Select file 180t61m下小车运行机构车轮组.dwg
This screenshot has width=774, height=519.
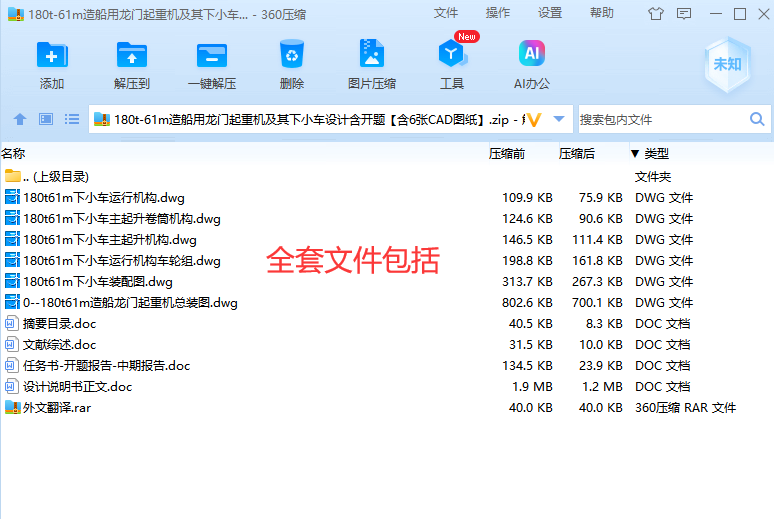[x=387, y=260]
